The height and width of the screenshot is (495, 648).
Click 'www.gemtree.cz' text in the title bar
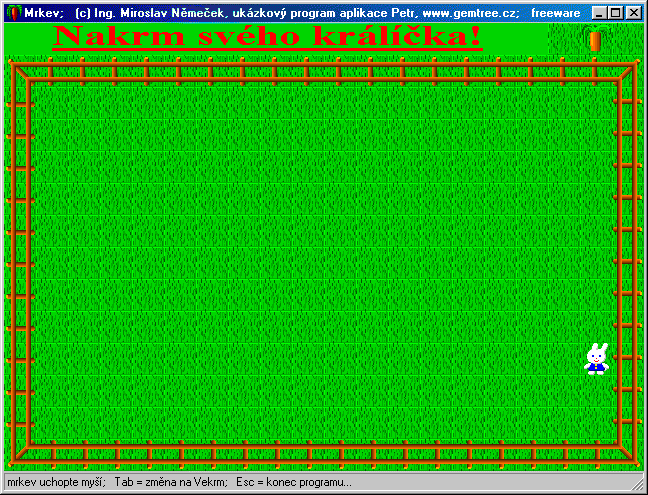(x=471, y=13)
